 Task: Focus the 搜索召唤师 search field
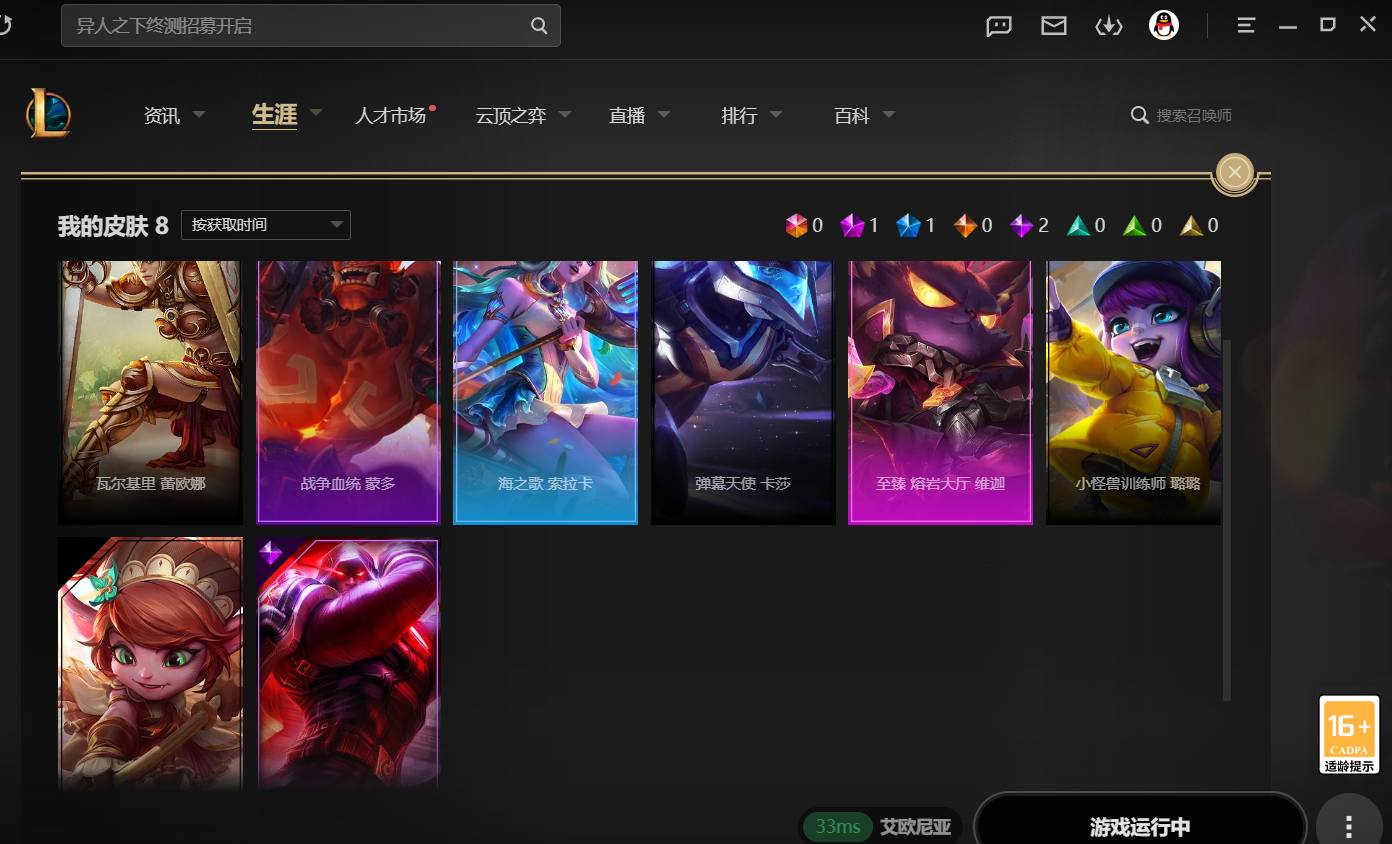click(1194, 115)
